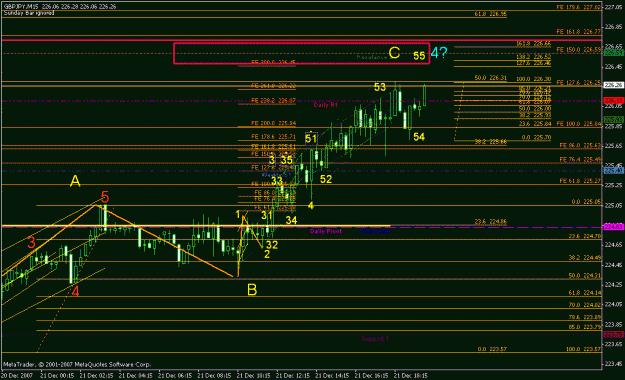Click current price tag 226.26 on the price axis

613,85
